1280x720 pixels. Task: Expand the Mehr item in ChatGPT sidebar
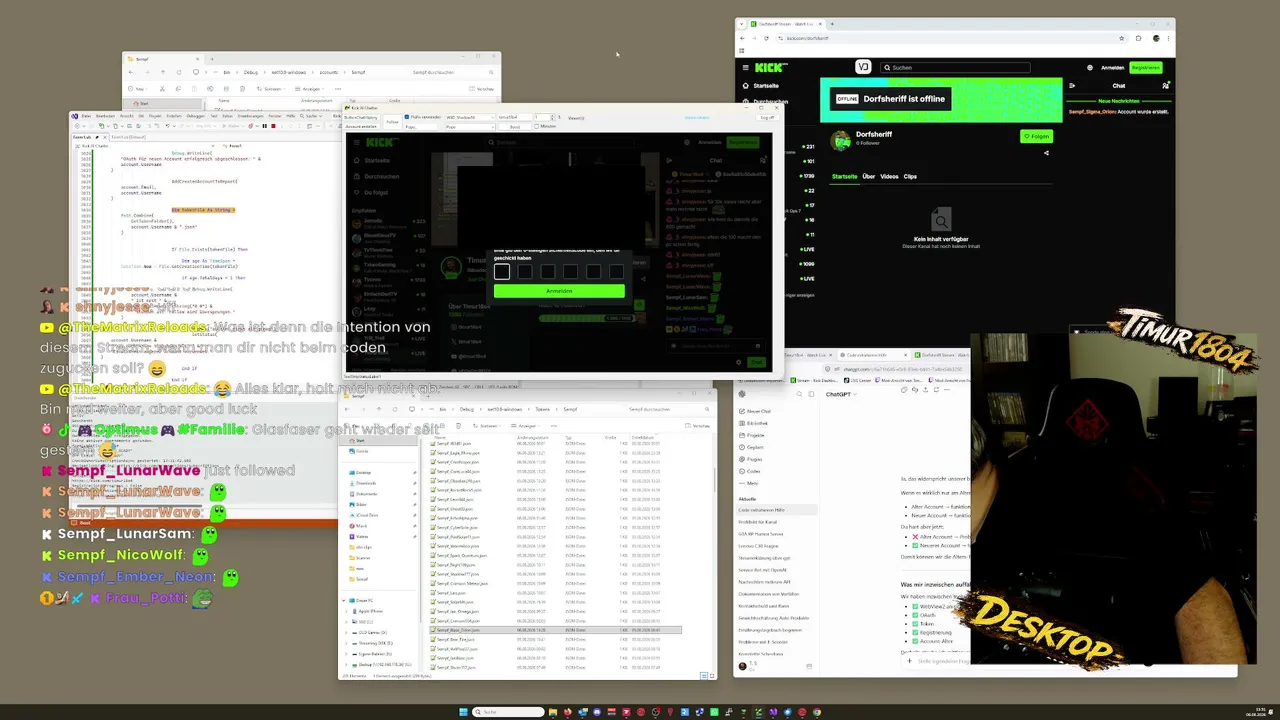[x=752, y=483]
